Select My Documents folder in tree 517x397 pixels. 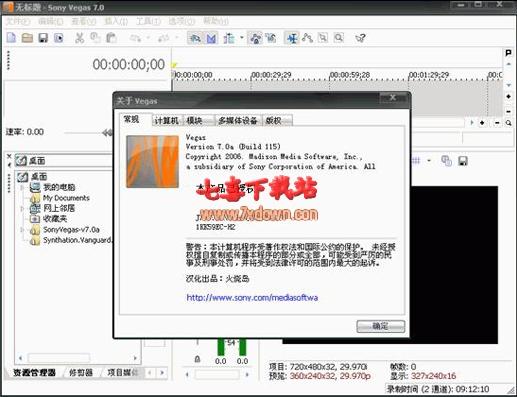tap(66, 198)
